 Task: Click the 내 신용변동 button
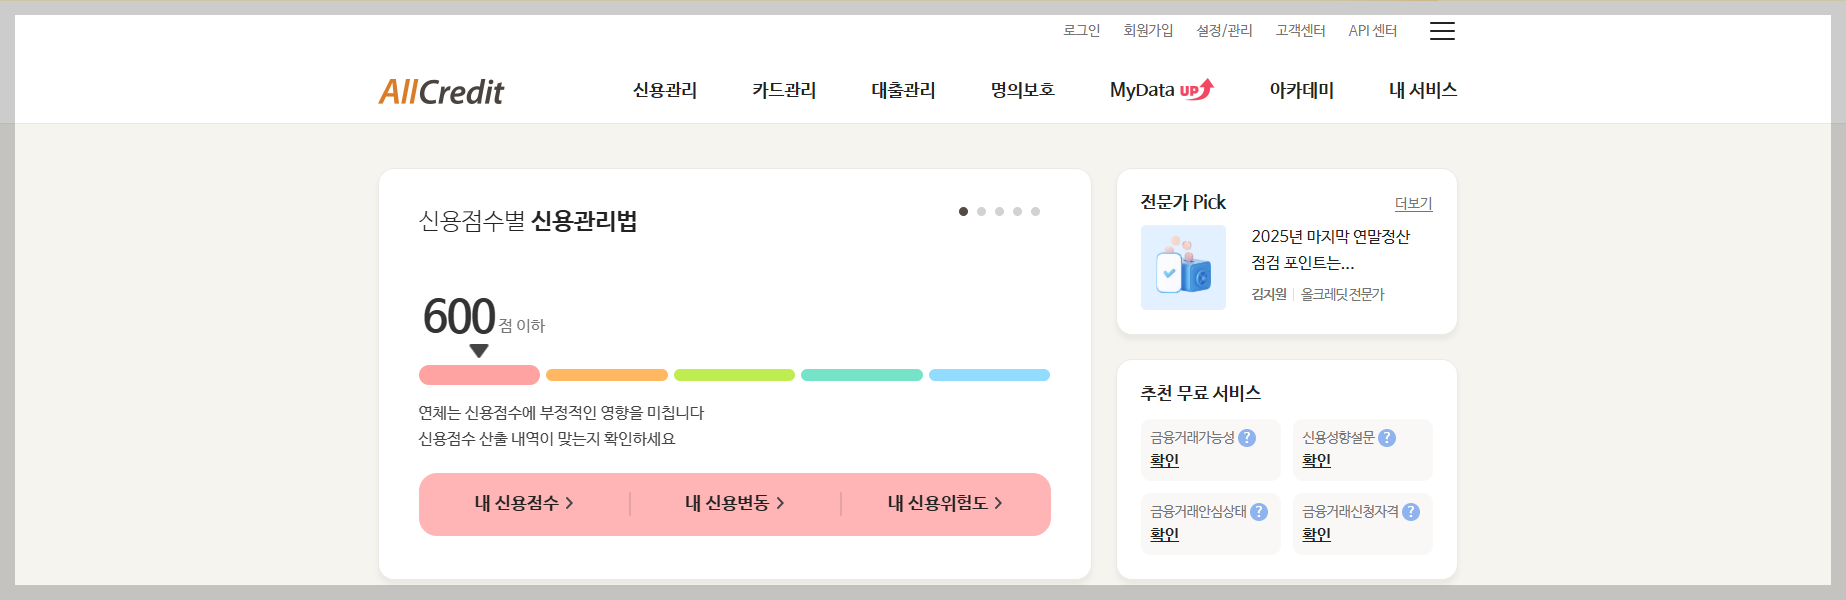(735, 503)
